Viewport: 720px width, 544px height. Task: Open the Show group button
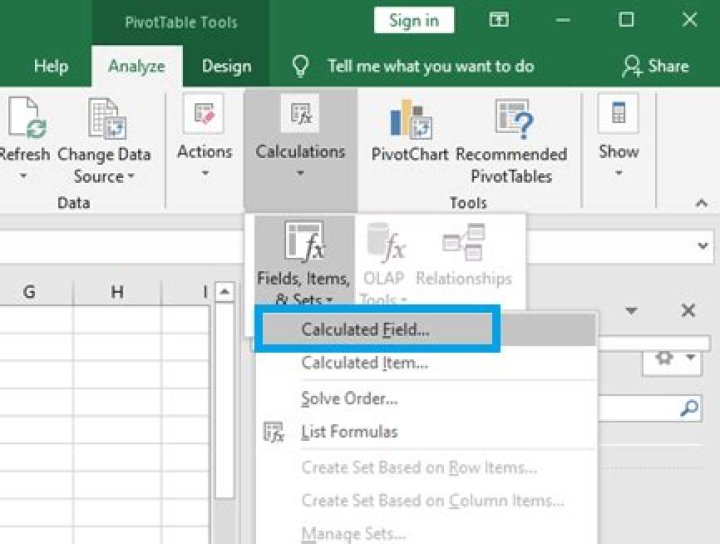[619, 135]
